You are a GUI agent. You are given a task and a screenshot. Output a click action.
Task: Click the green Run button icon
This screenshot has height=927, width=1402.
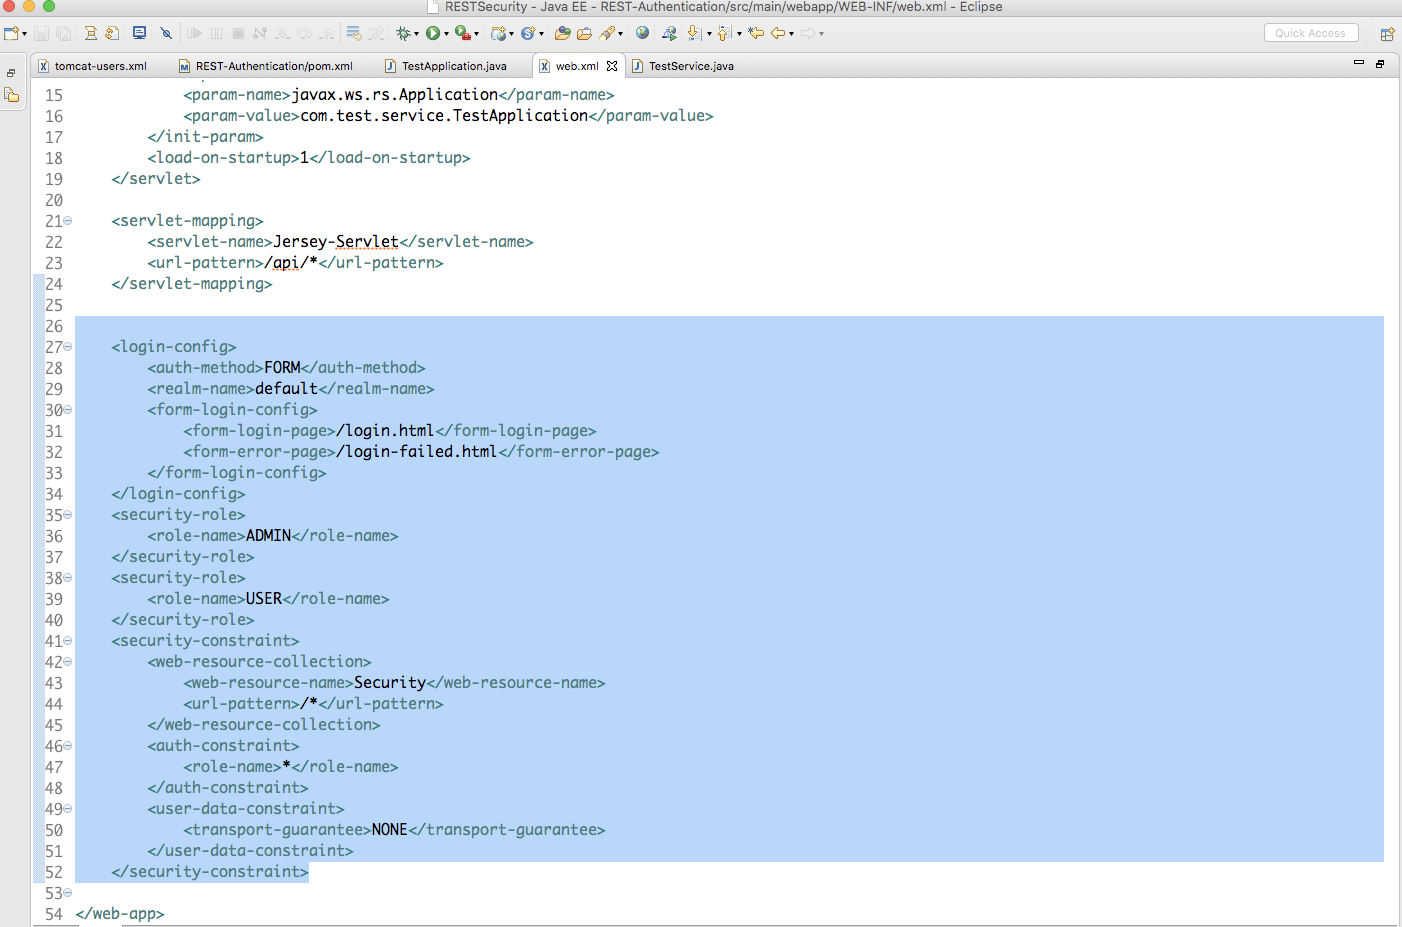[432, 33]
